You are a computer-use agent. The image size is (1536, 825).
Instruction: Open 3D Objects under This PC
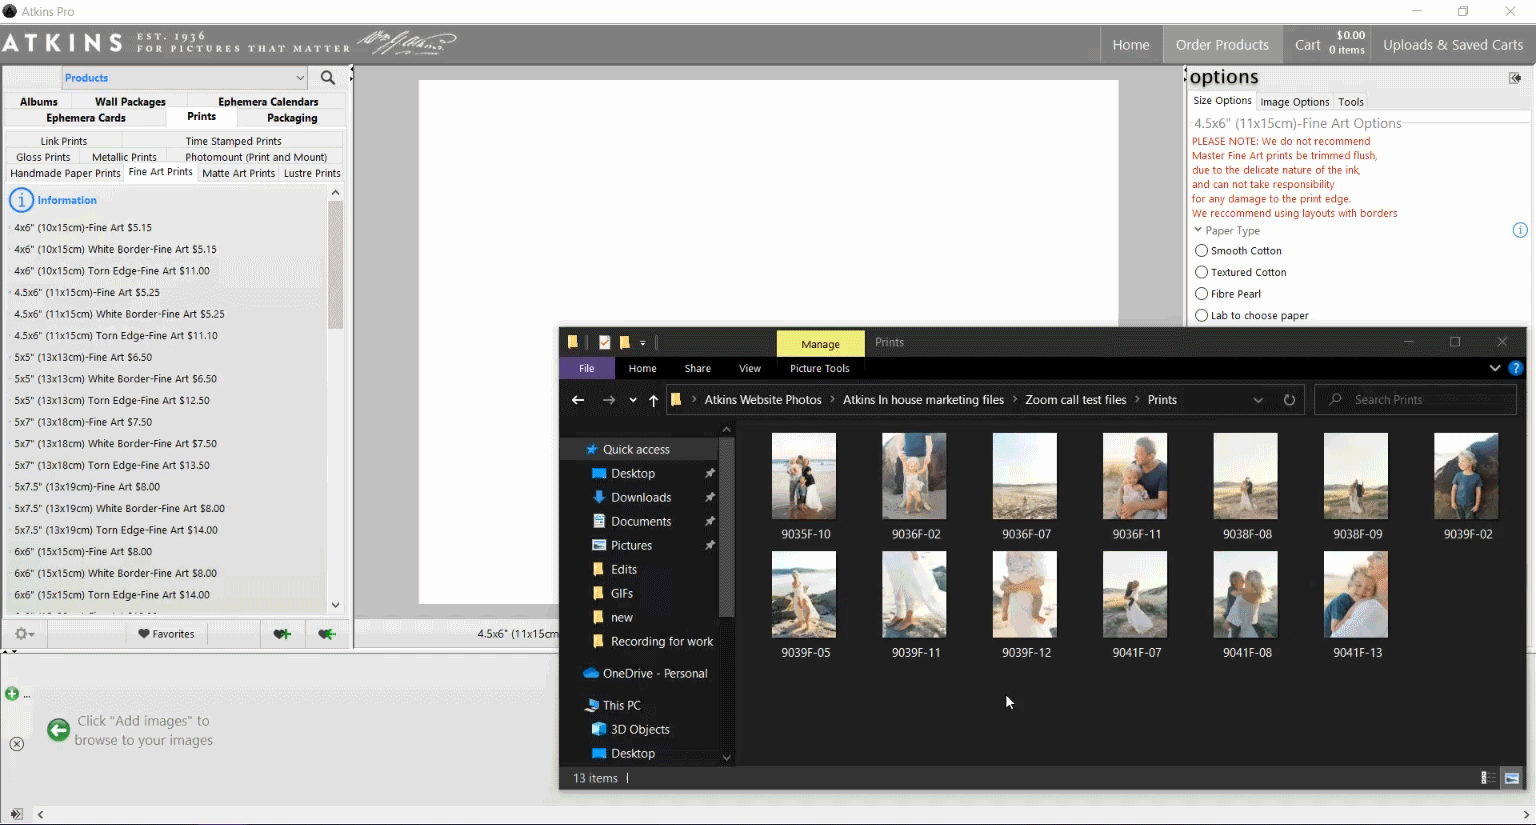(640, 729)
